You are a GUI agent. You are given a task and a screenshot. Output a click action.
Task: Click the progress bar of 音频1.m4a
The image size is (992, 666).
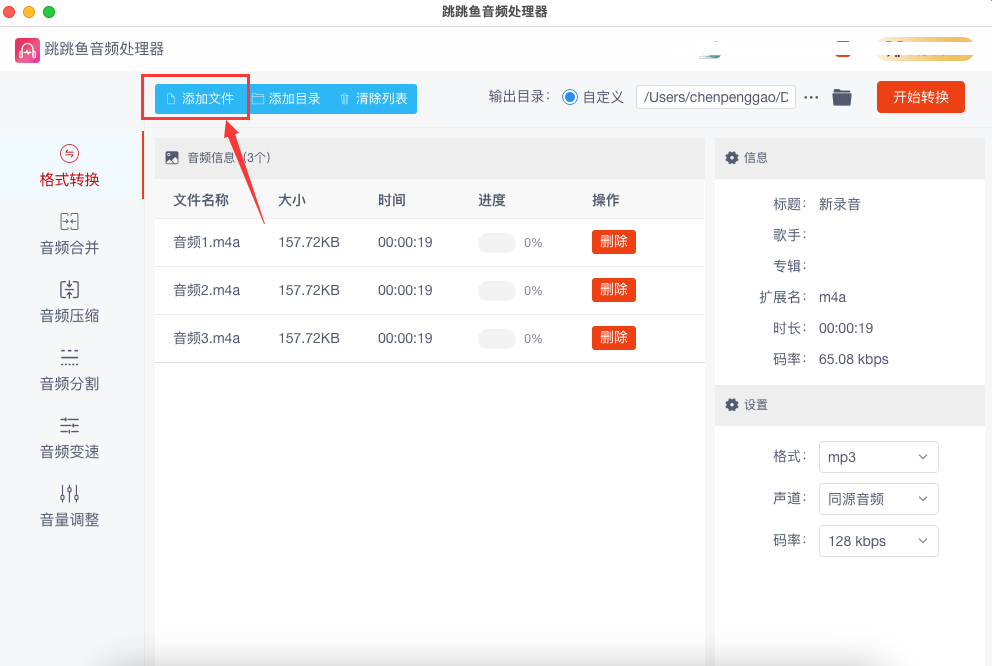pos(497,242)
